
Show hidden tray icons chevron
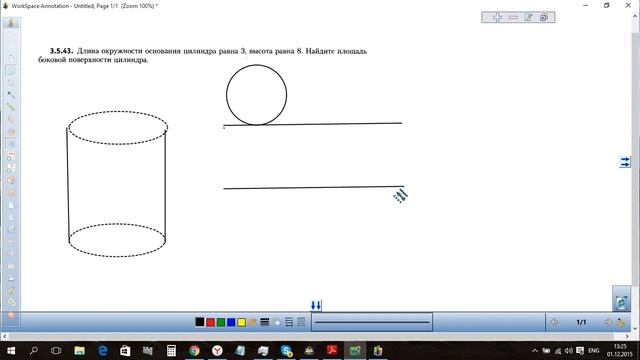535,351
